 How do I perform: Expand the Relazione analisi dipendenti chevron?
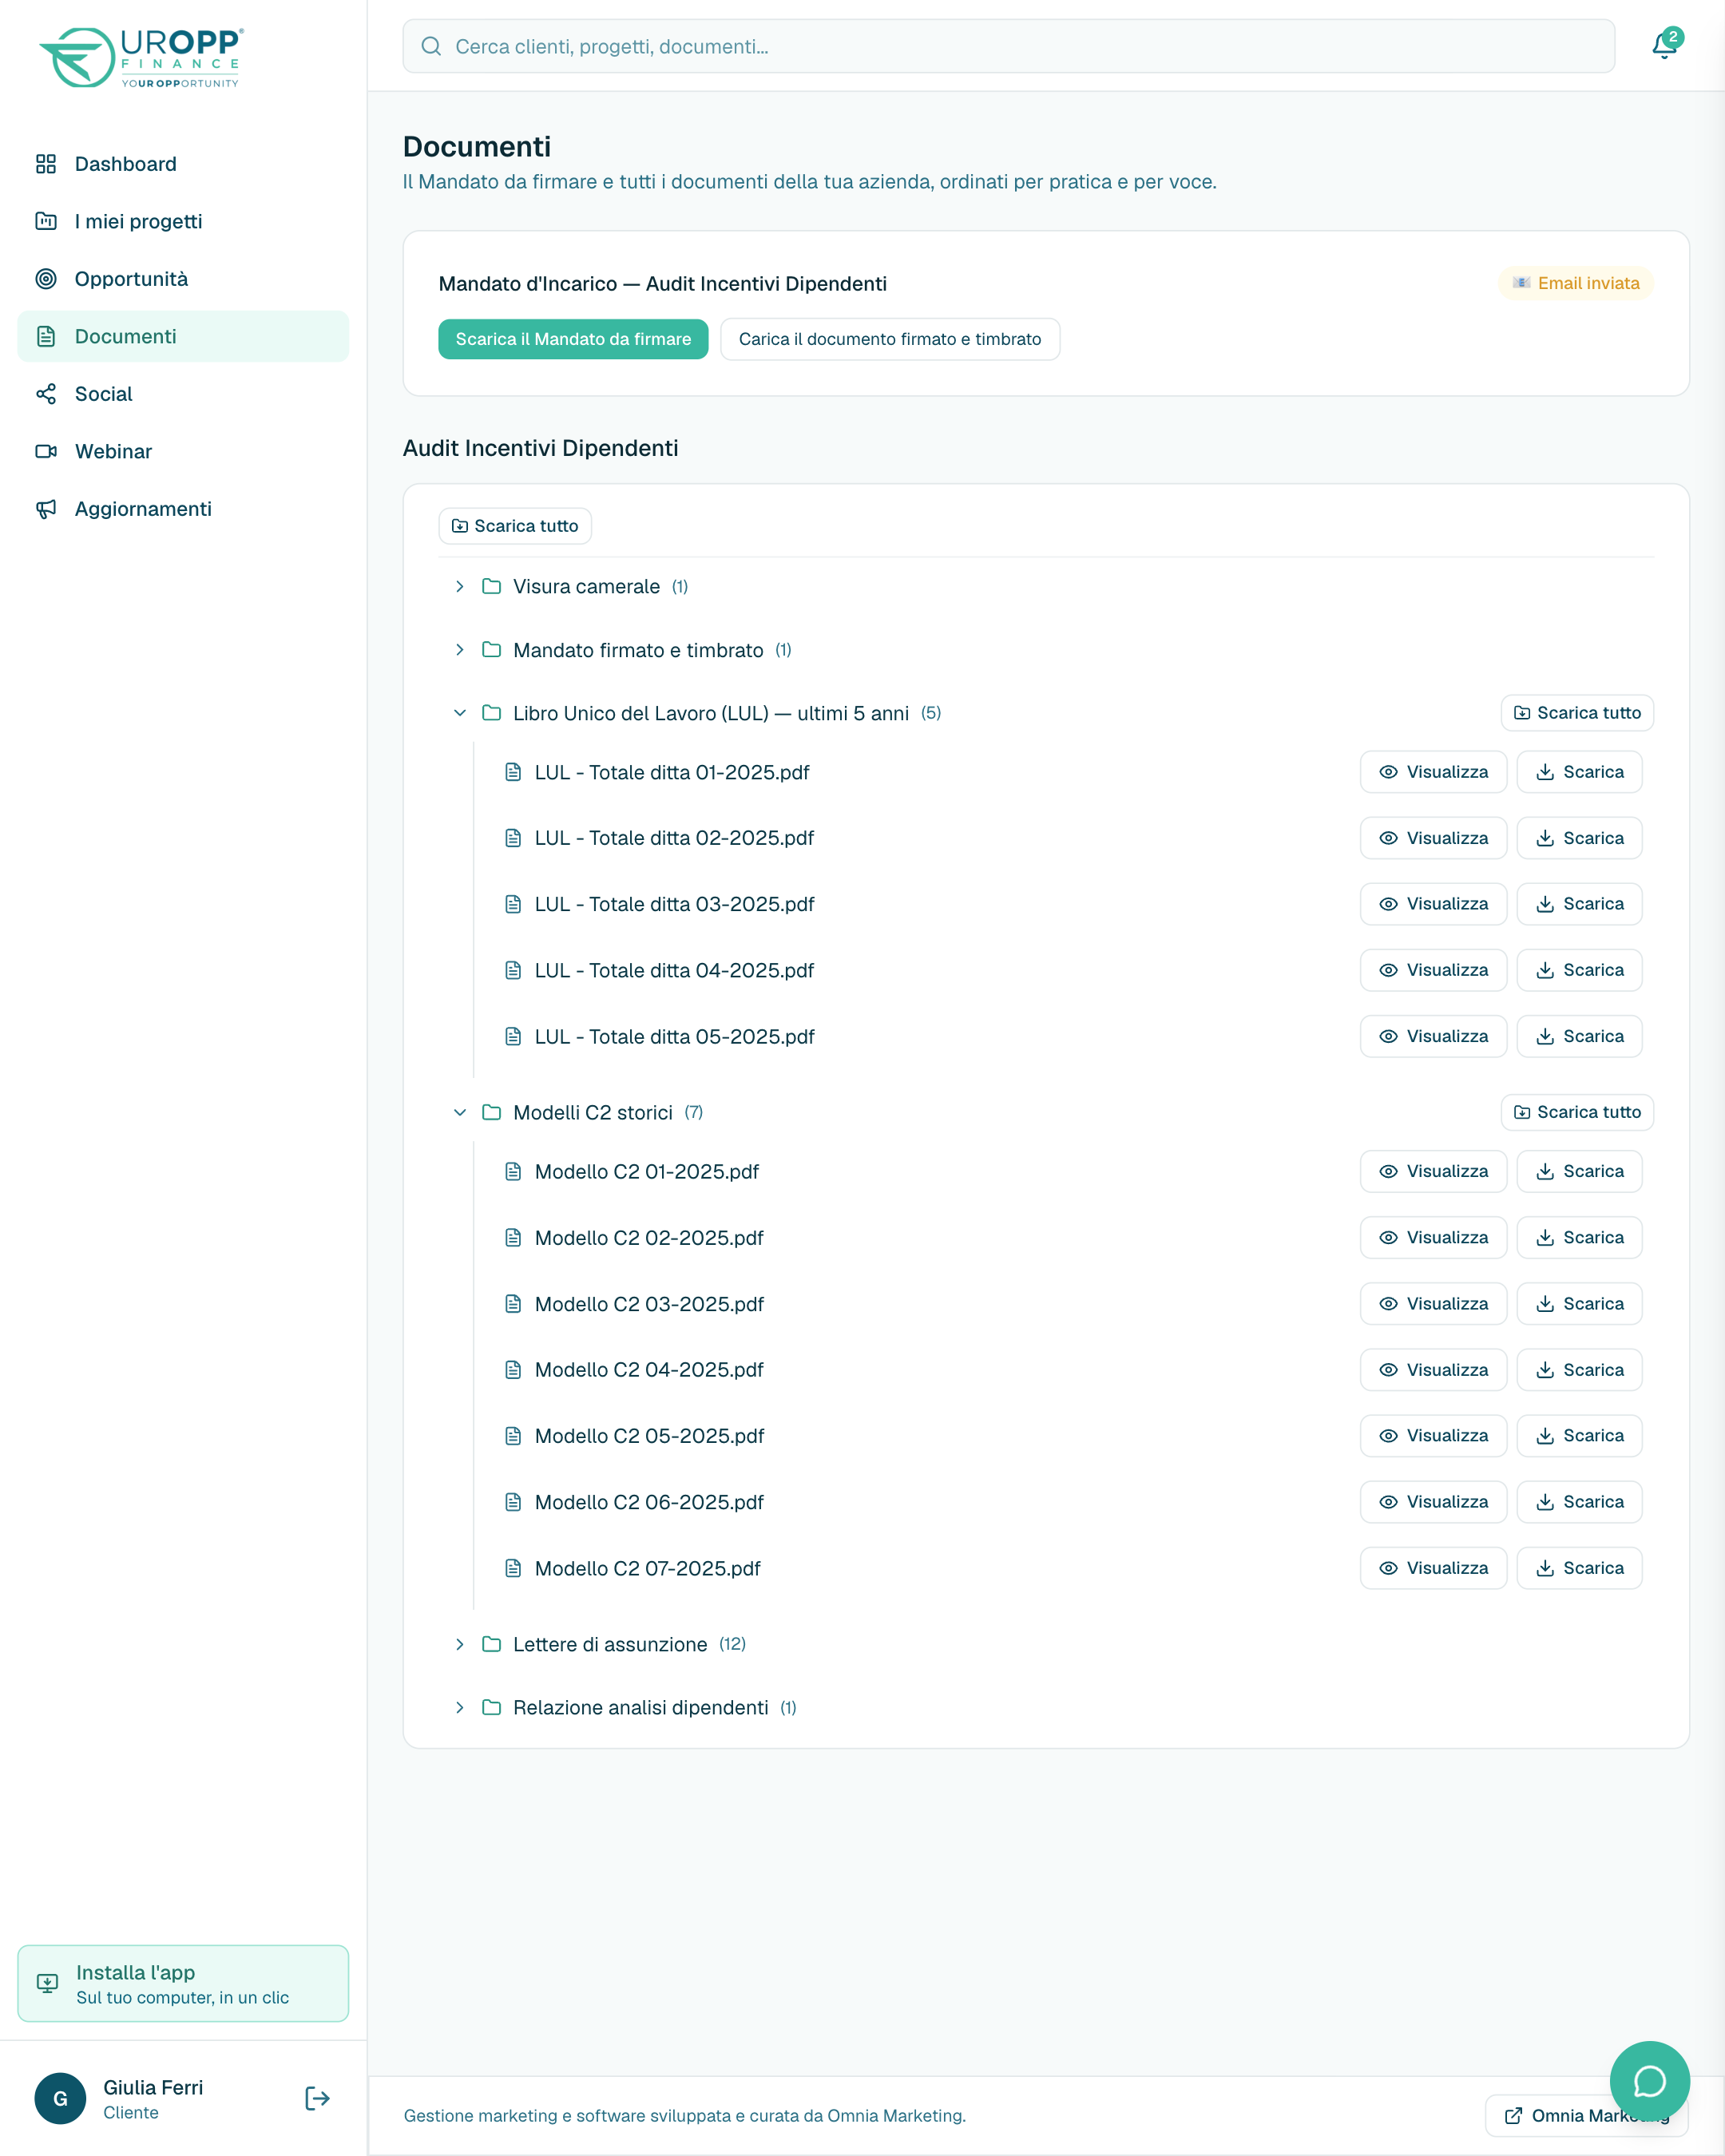(460, 1707)
